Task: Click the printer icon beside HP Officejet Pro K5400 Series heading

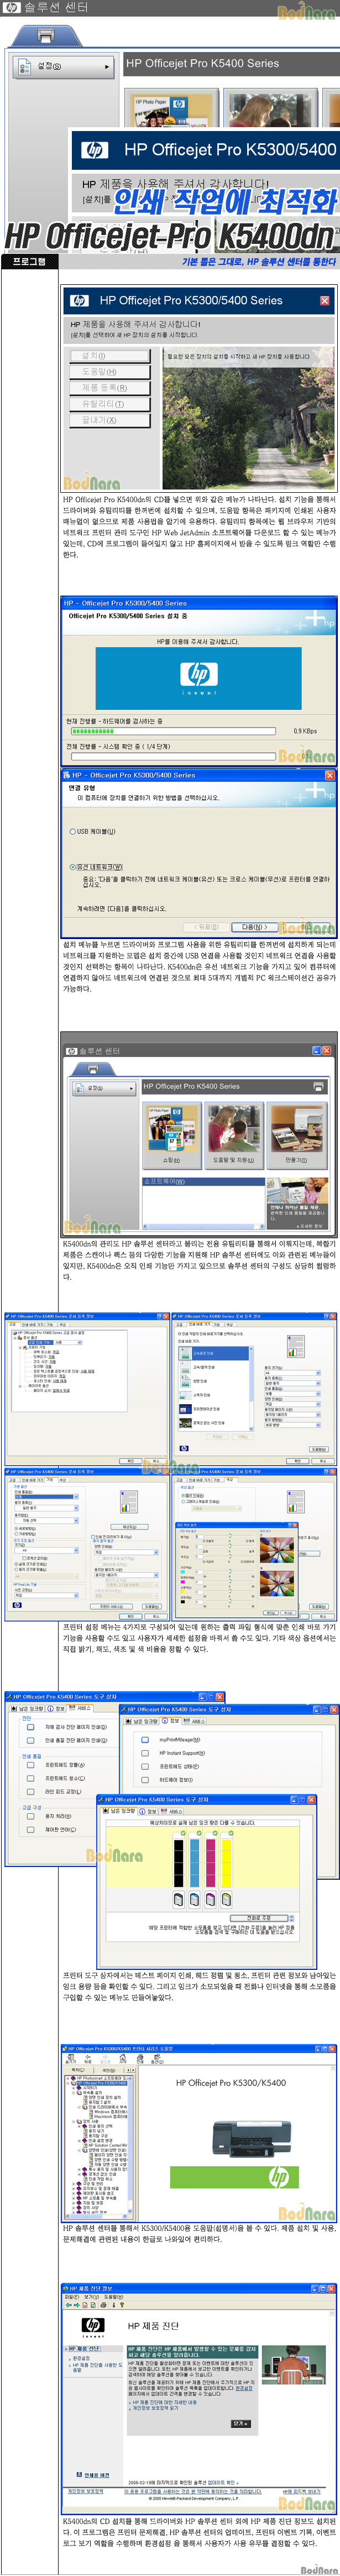Action: click(318, 1086)
